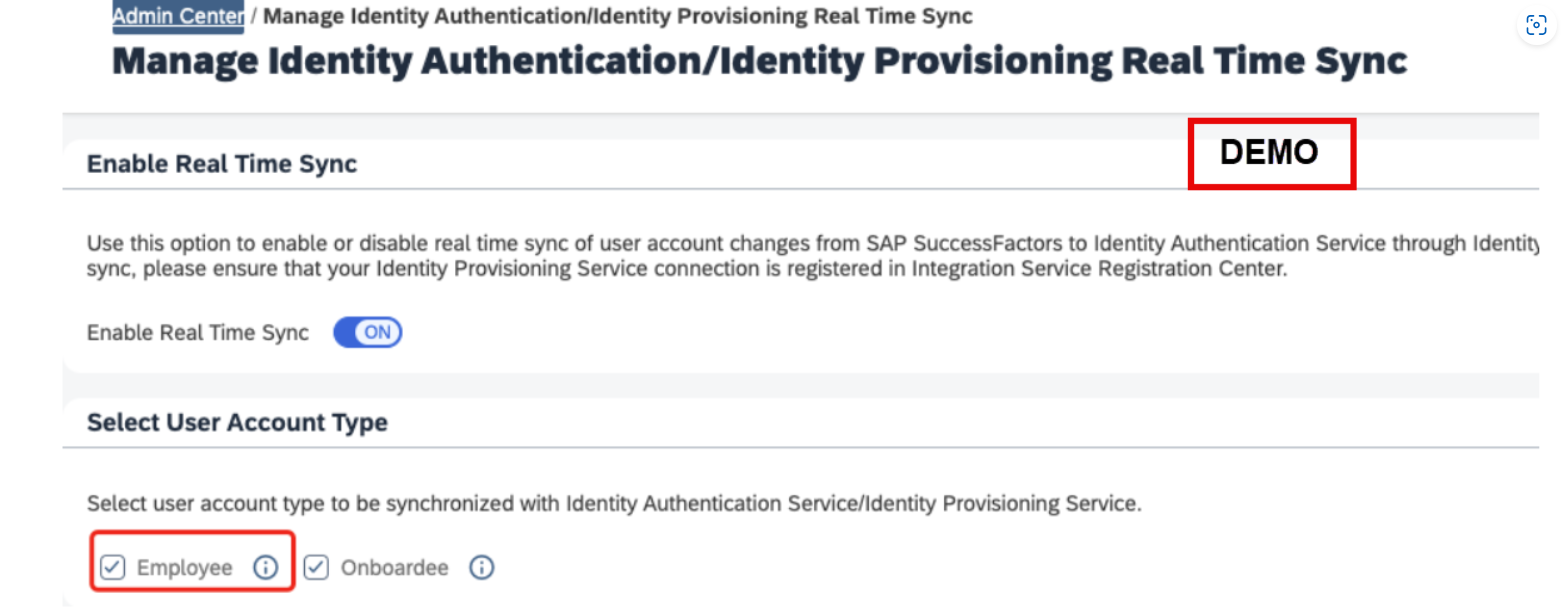Click the real time sync description paragraph
The width and height of the screenshot is (1561, 608).
(812, 256)
